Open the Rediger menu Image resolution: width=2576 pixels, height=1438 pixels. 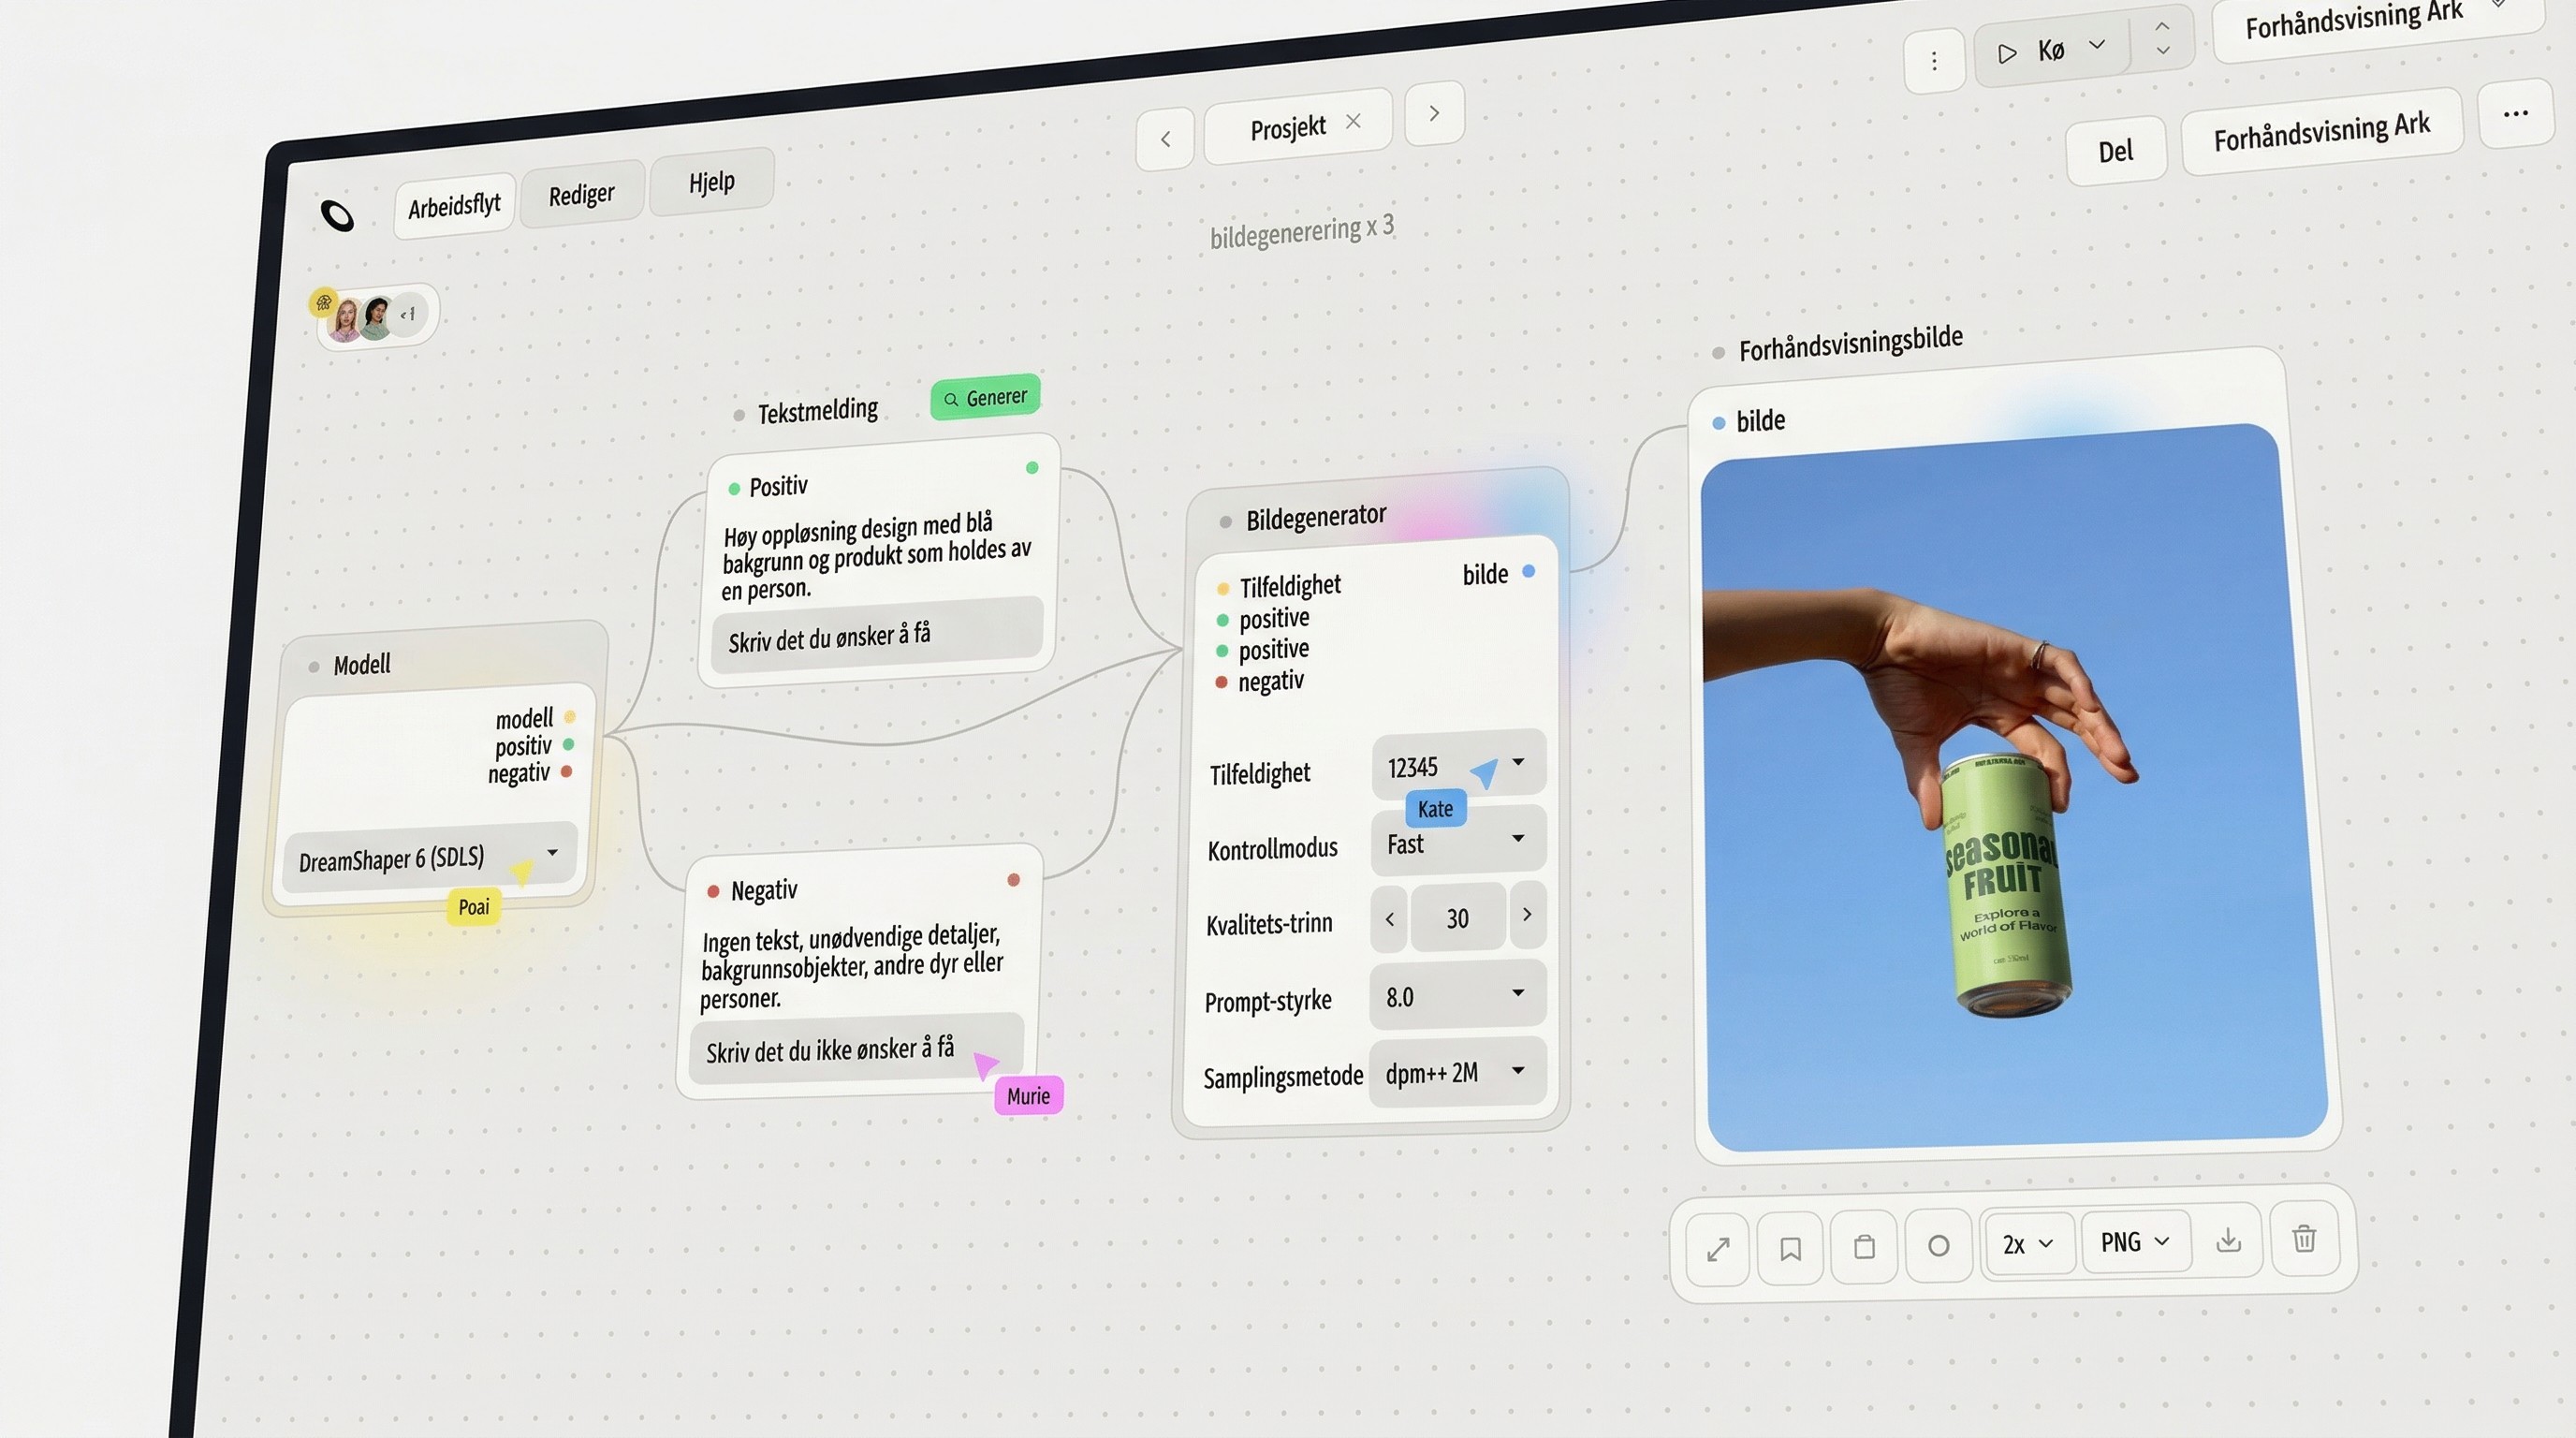[x=581, y=194]
